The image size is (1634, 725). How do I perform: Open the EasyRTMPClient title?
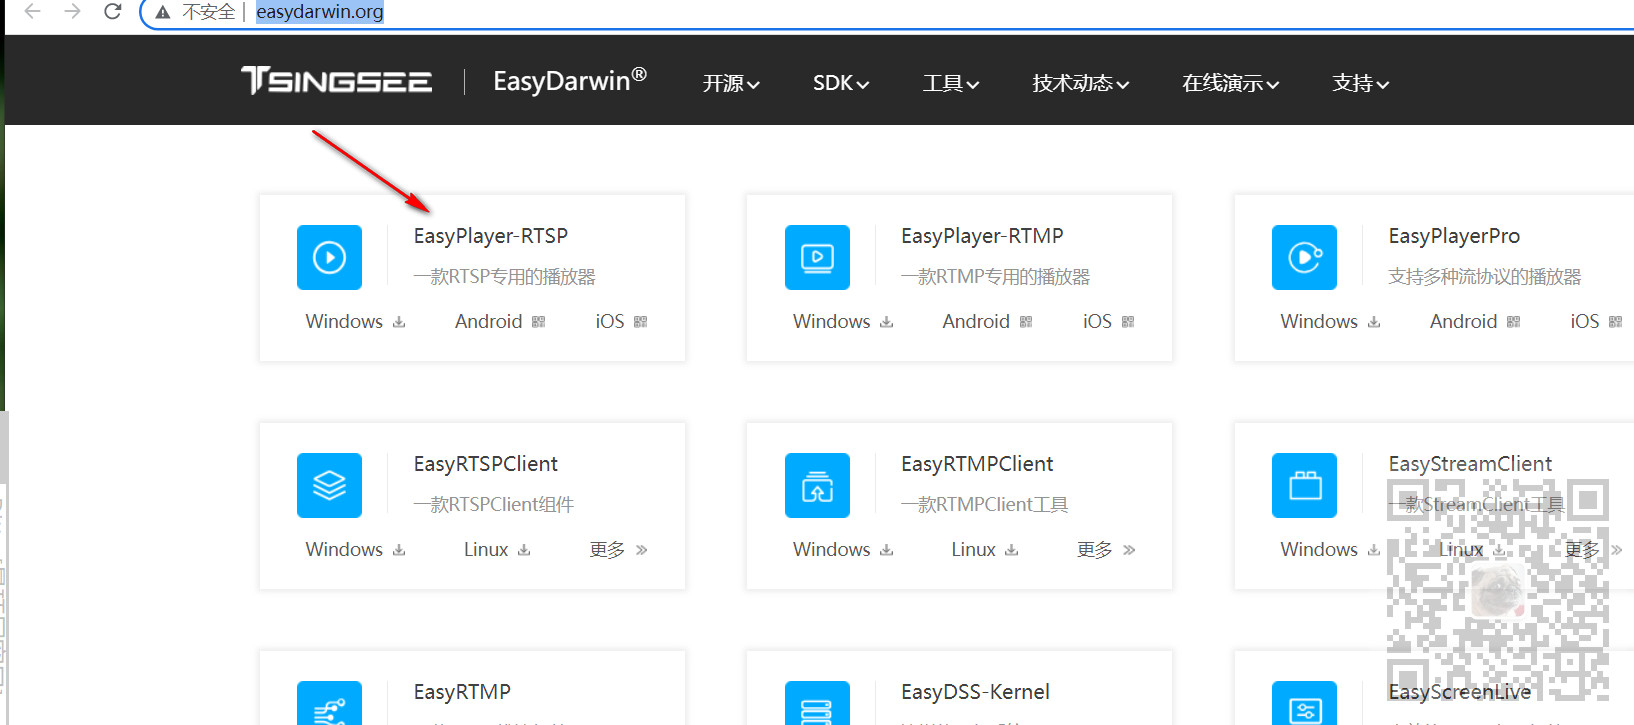coord(977,464)
